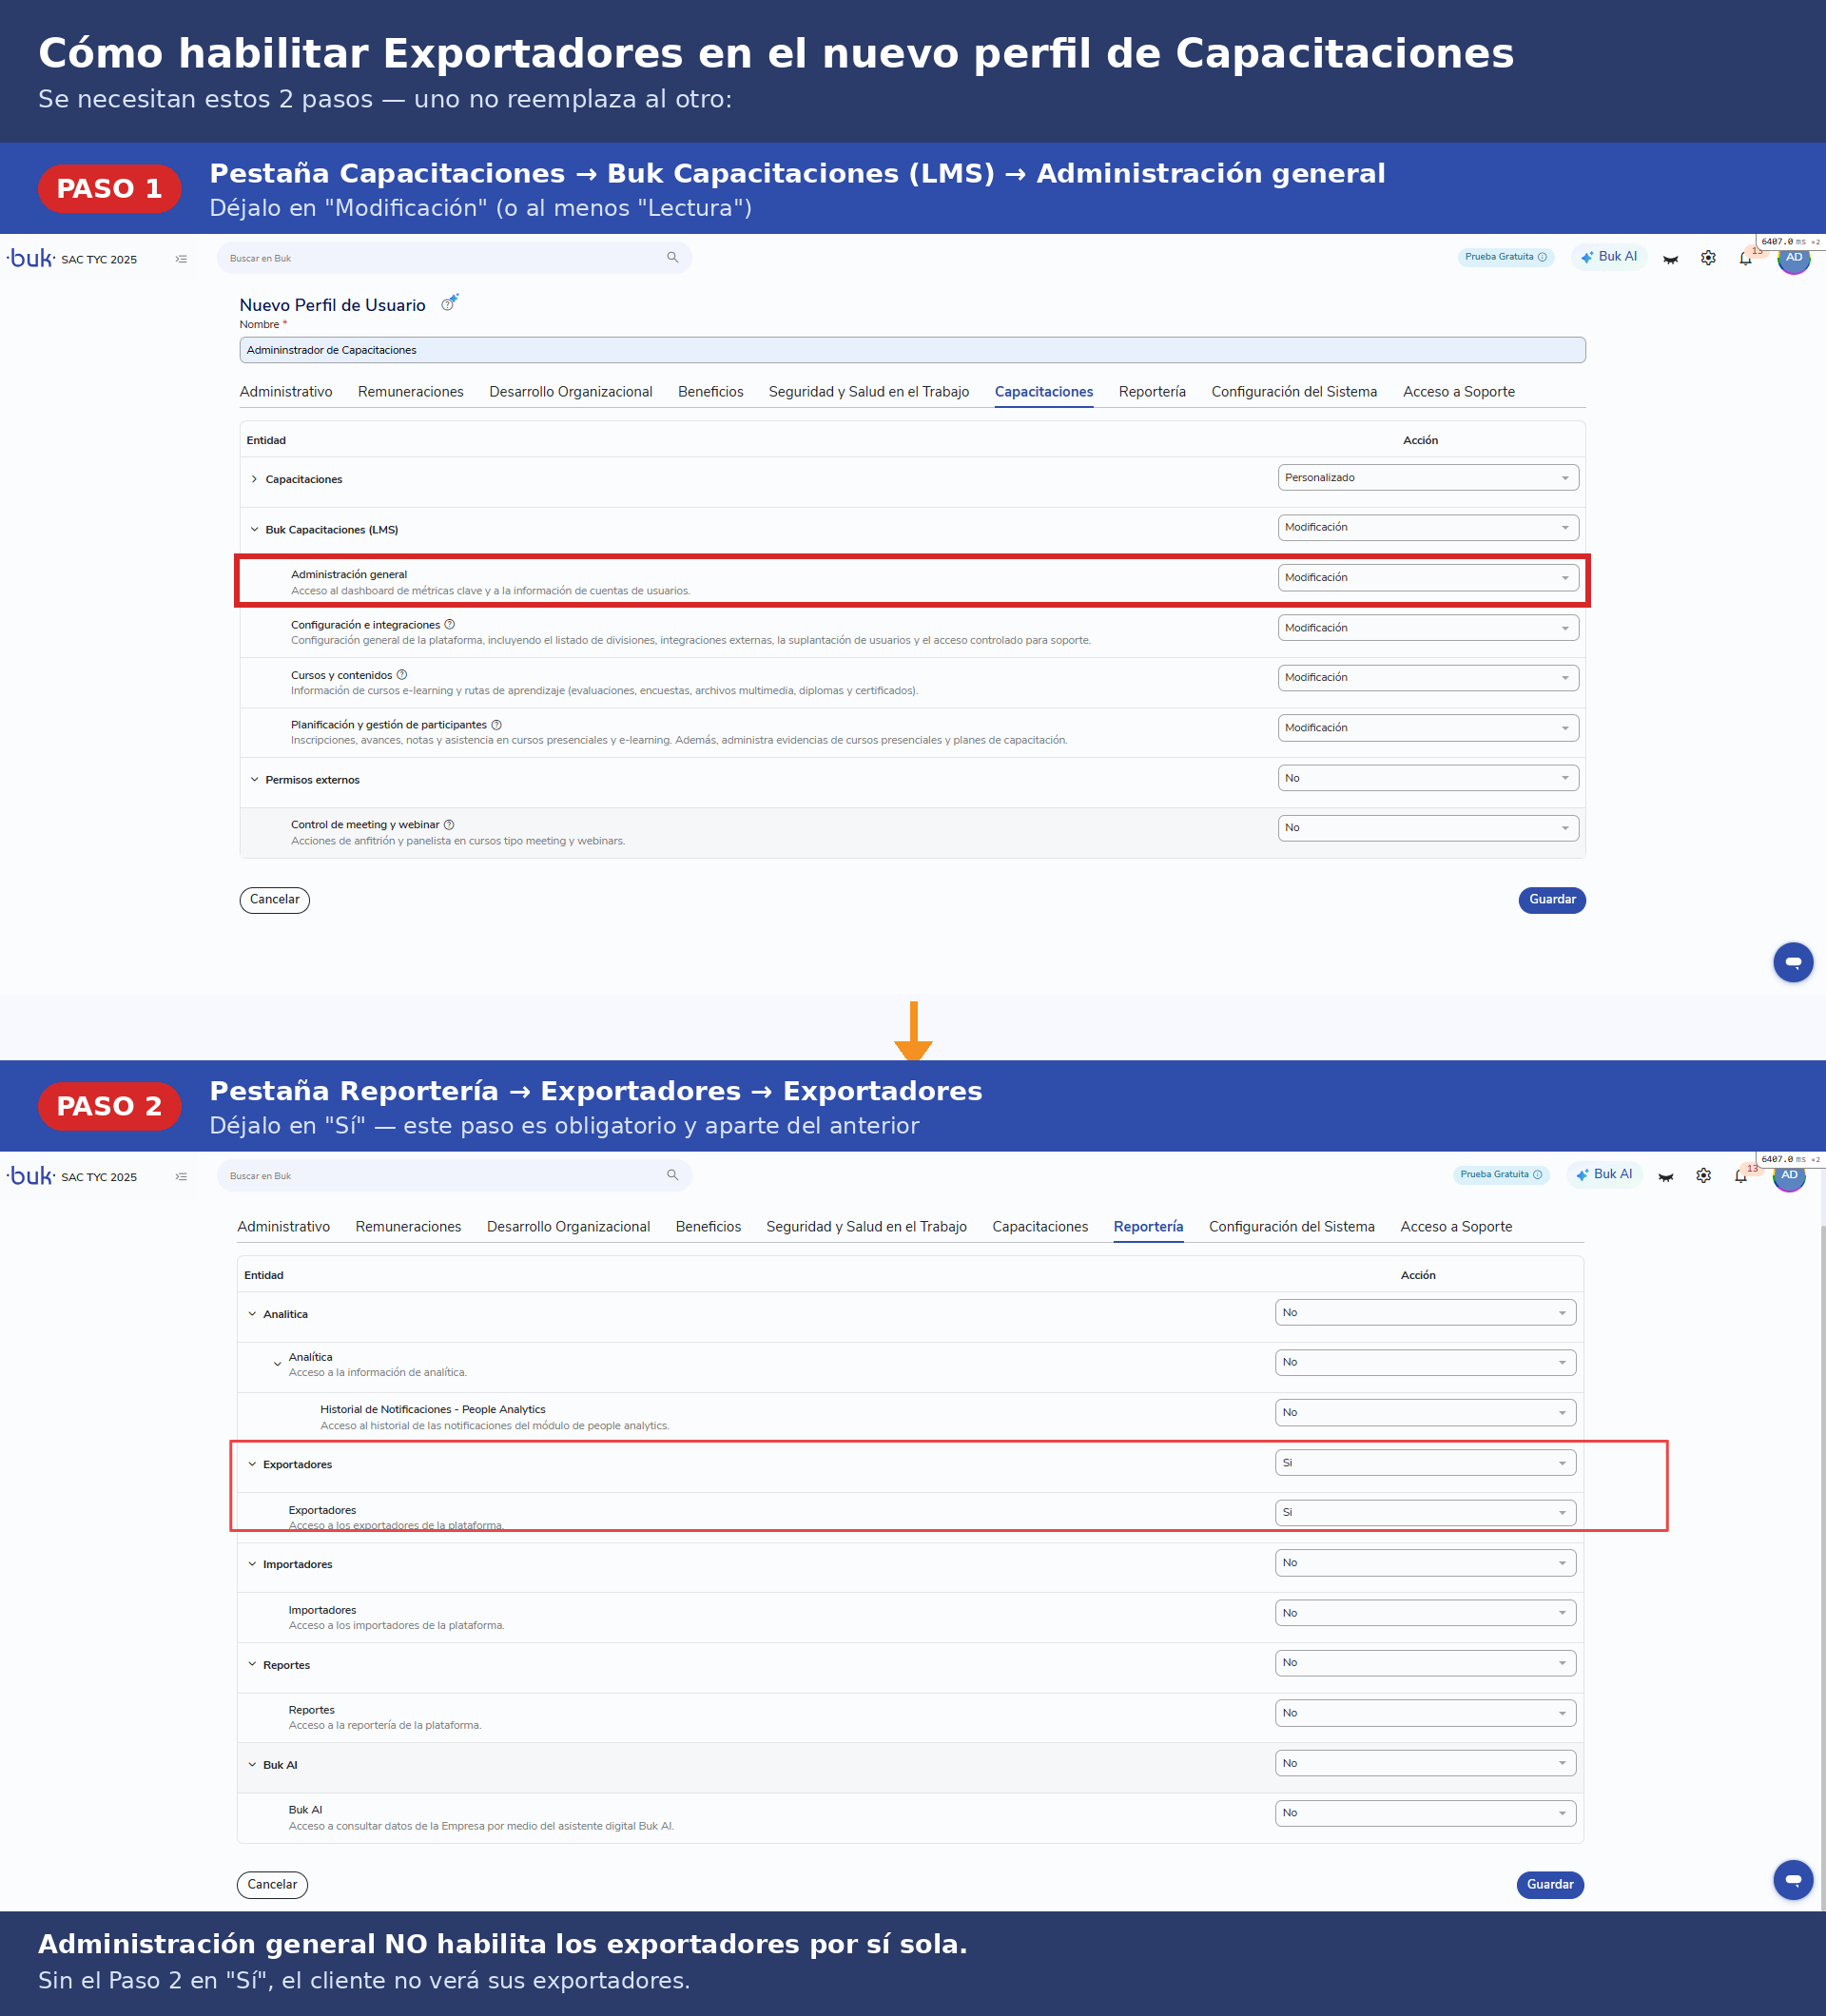Image resolution: width=1826 pixels, height=2016 pixels.
Task: Click Guardar button in Paso 1 screenshot
Action: (x=1552, y=900)
